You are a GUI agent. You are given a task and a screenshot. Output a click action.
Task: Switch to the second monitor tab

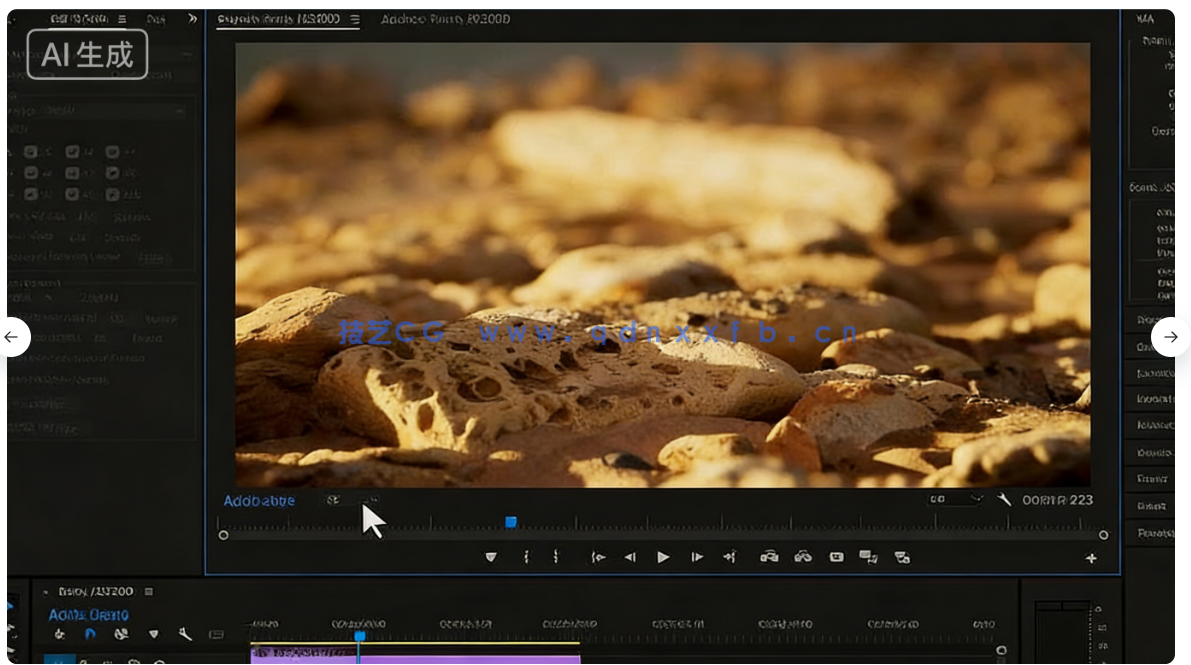click(x=447, y=19)
